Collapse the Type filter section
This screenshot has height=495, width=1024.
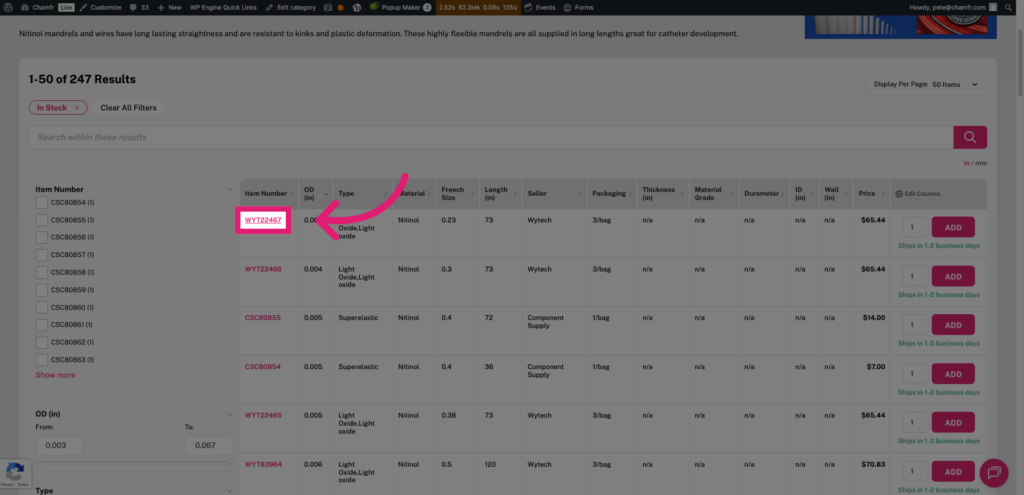230,490
